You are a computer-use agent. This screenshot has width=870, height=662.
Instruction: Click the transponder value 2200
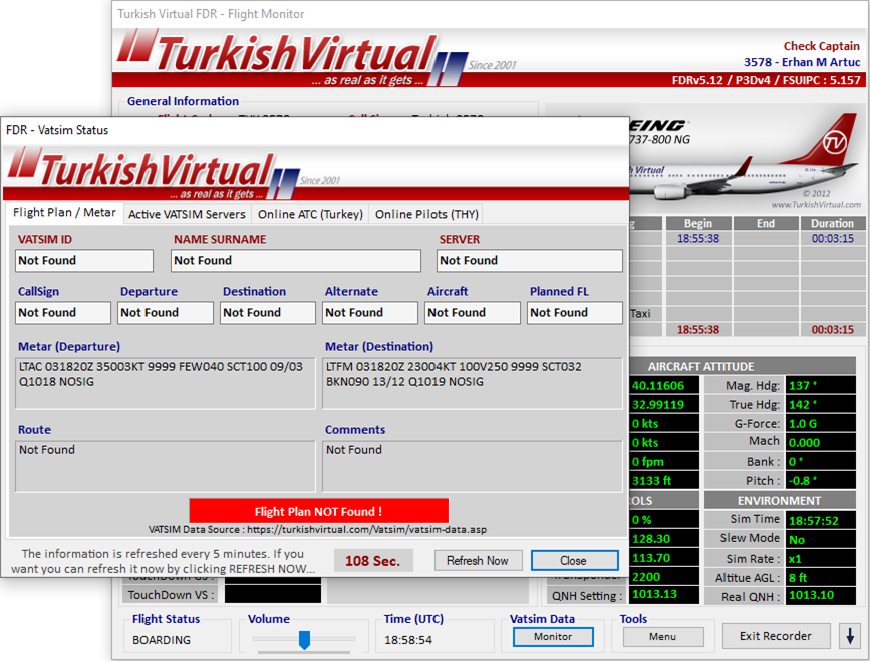click(x=664, y=577)
